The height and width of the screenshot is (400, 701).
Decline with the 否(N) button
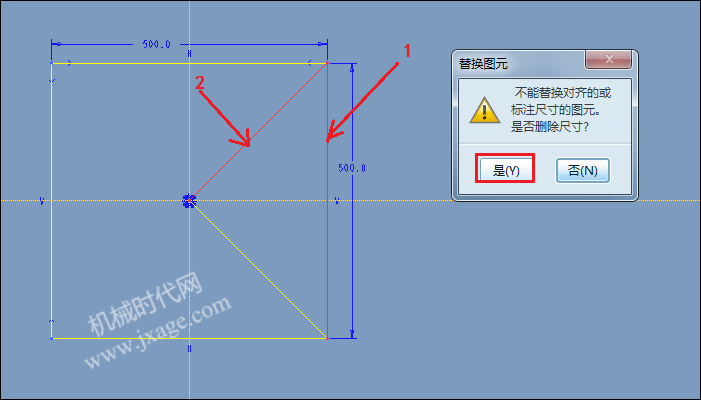pos(583,170)
